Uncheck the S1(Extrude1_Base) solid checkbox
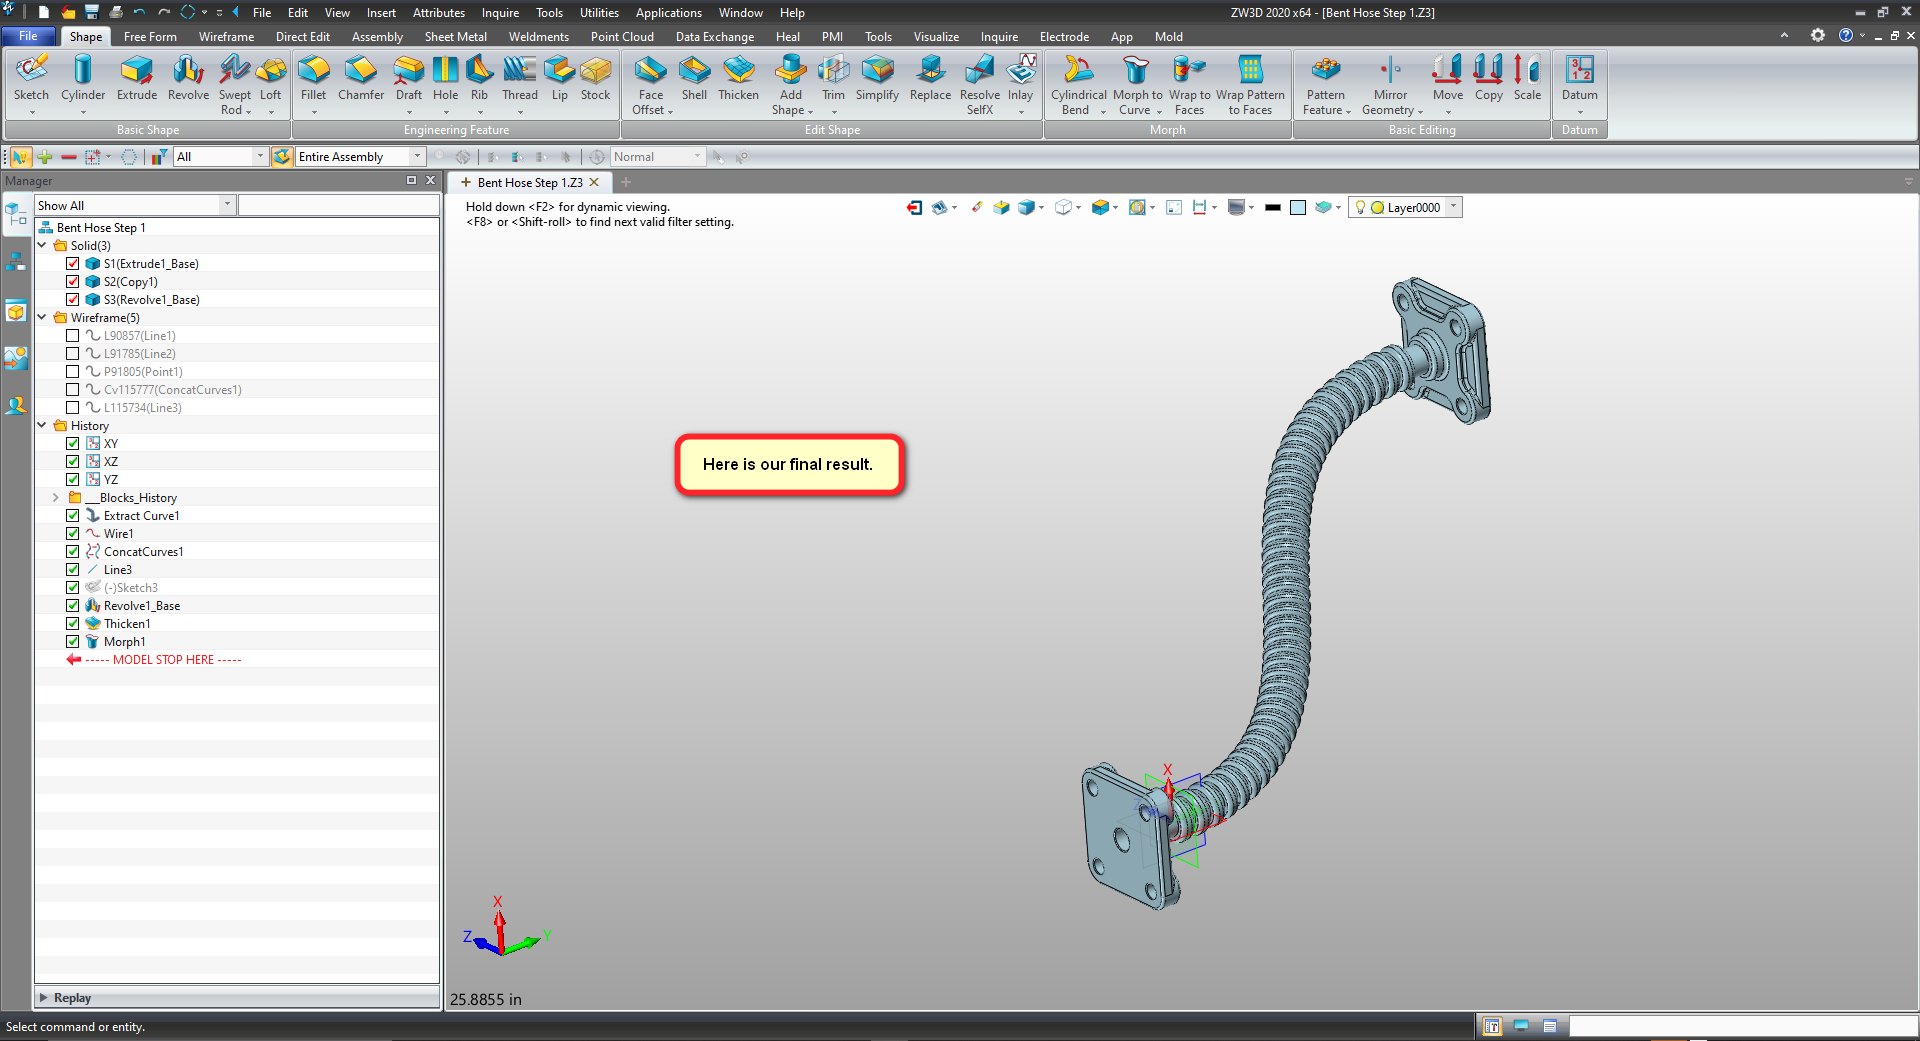Viewport: 1920px width, 1041px height. [73, 264]
